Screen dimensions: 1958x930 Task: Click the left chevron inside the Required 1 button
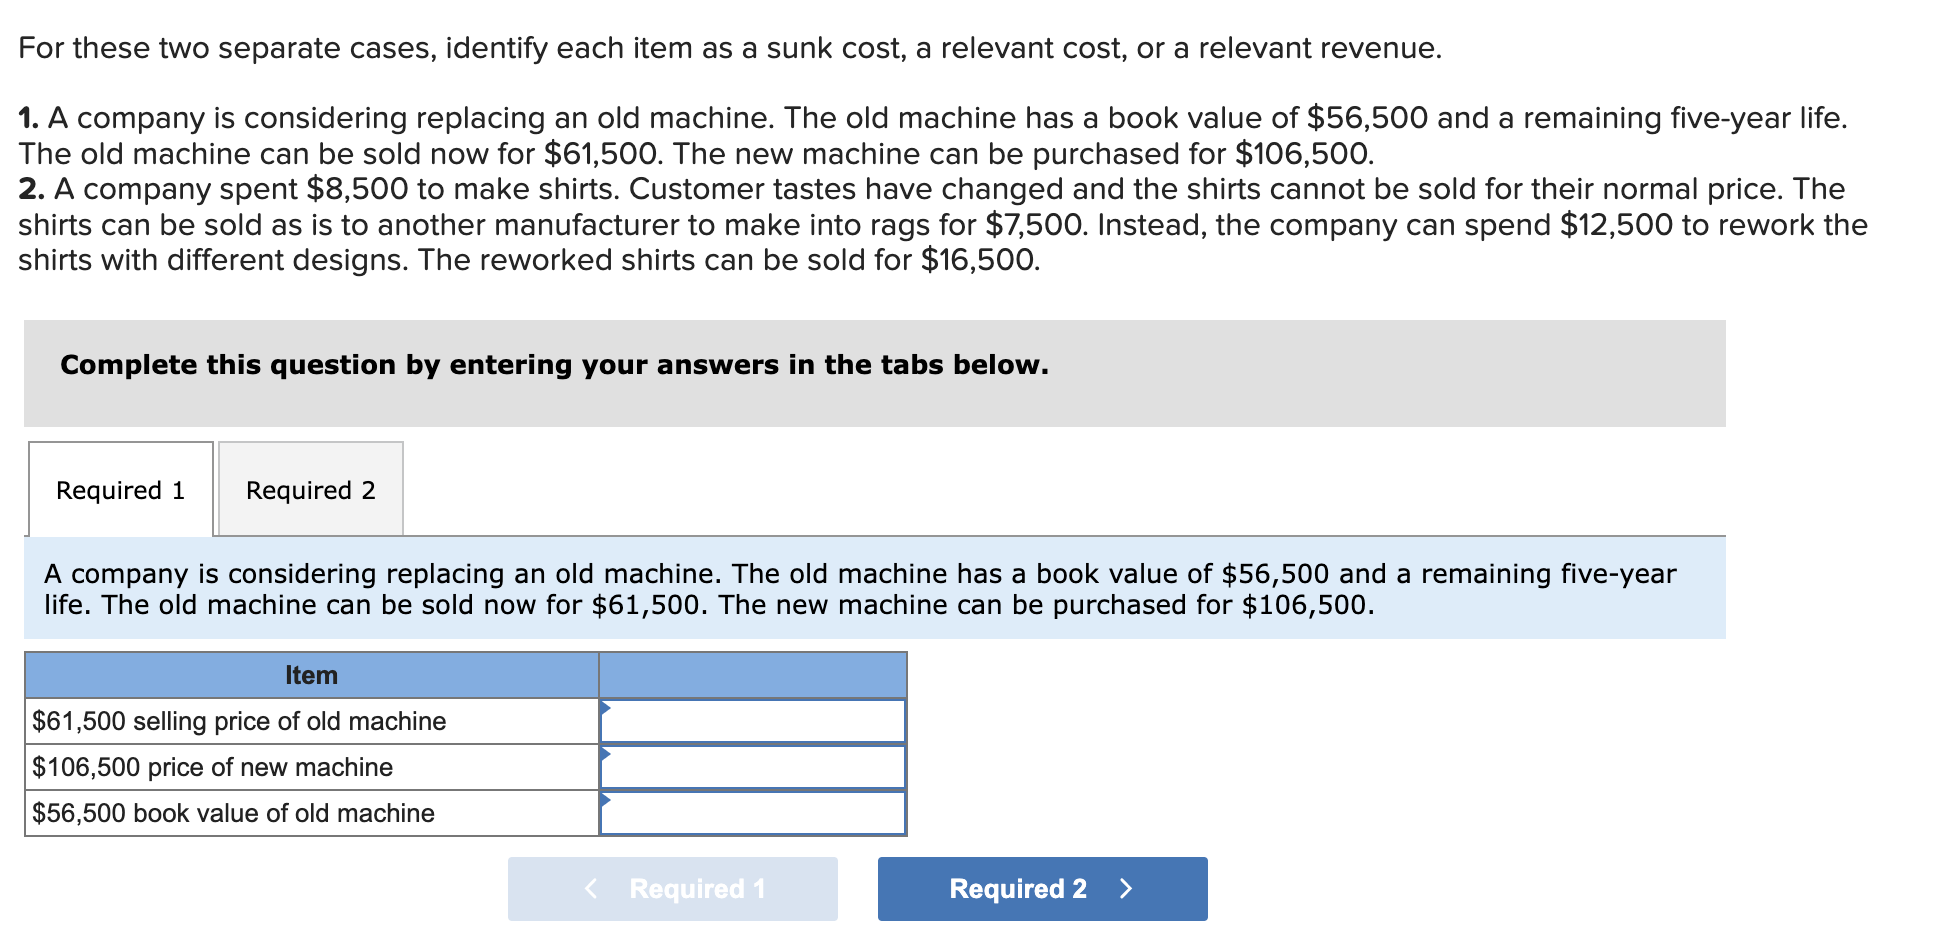590,887
